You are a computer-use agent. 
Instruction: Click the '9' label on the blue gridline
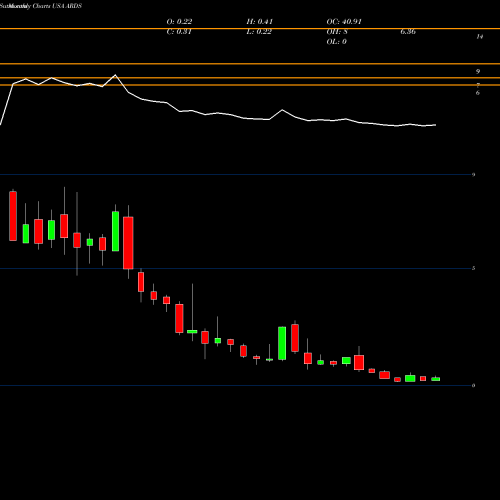pyautogui.click(x=473, y=175)
